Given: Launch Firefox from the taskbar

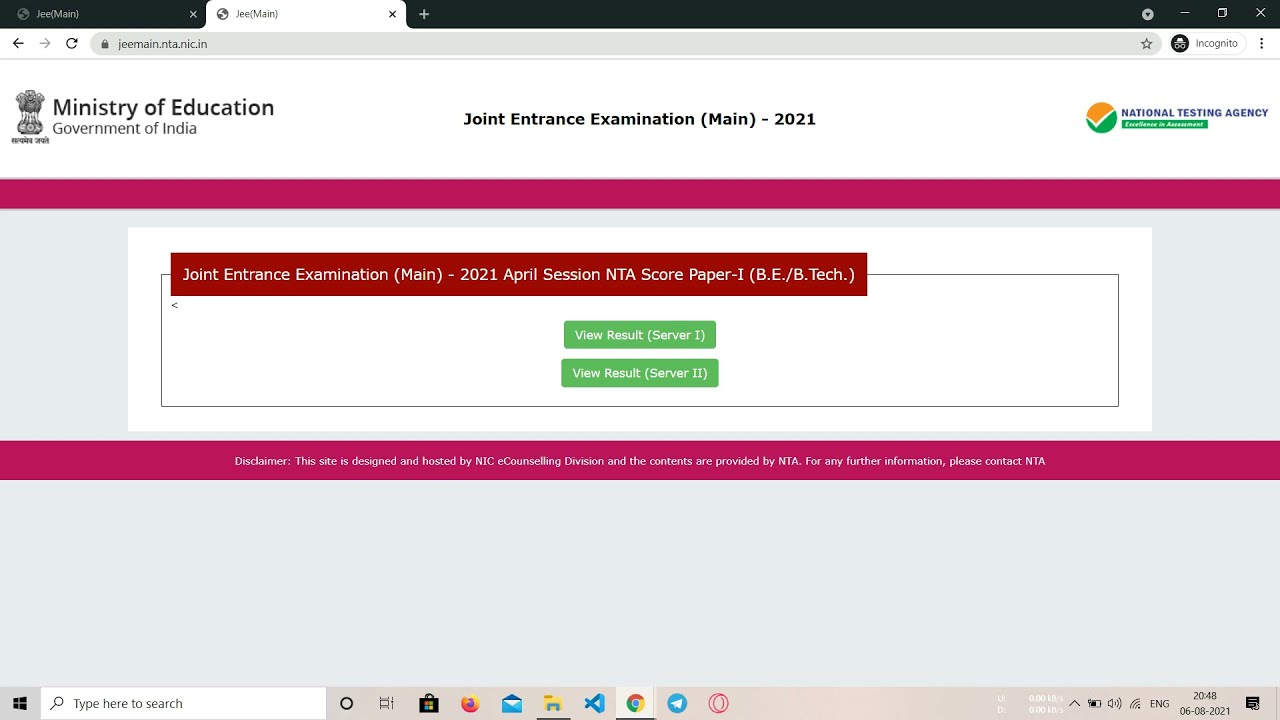Looking at the screenshot, I should coord(470,703).
